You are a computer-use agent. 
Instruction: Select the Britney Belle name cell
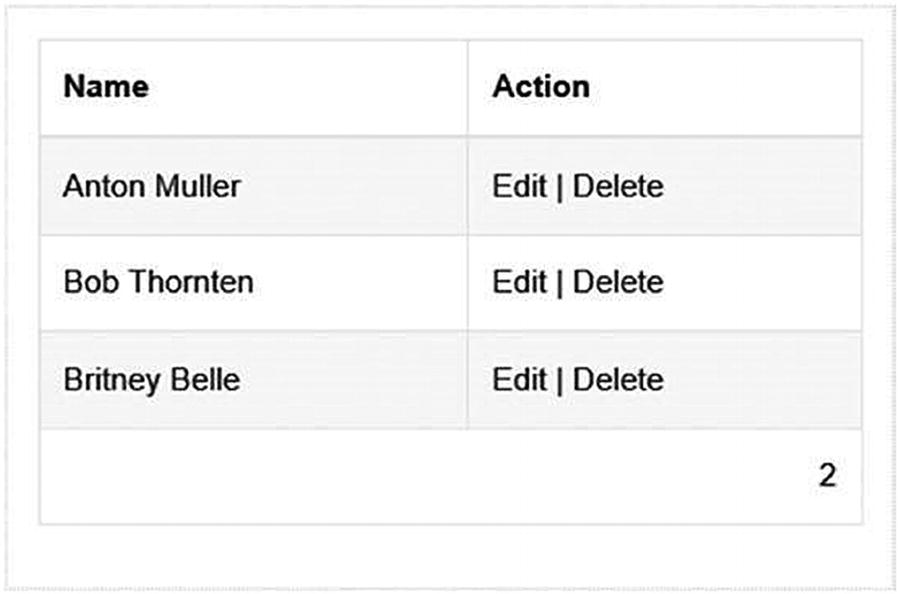click(x=151, y=380)
